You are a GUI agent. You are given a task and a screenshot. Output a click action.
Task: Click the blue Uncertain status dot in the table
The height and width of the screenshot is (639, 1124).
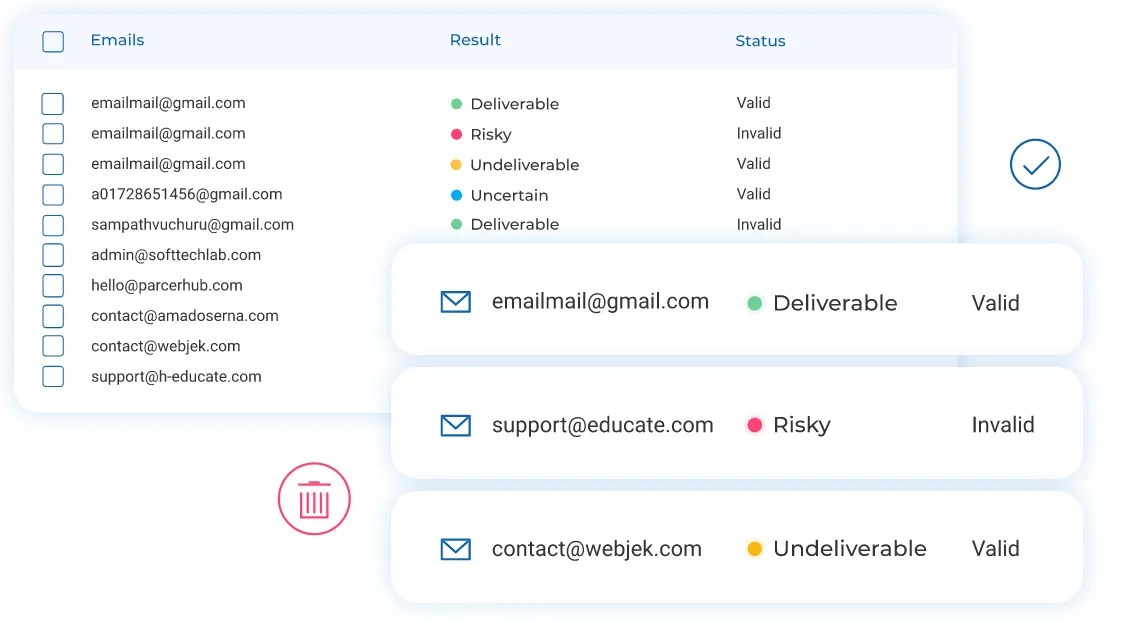(x=458, y=196)
